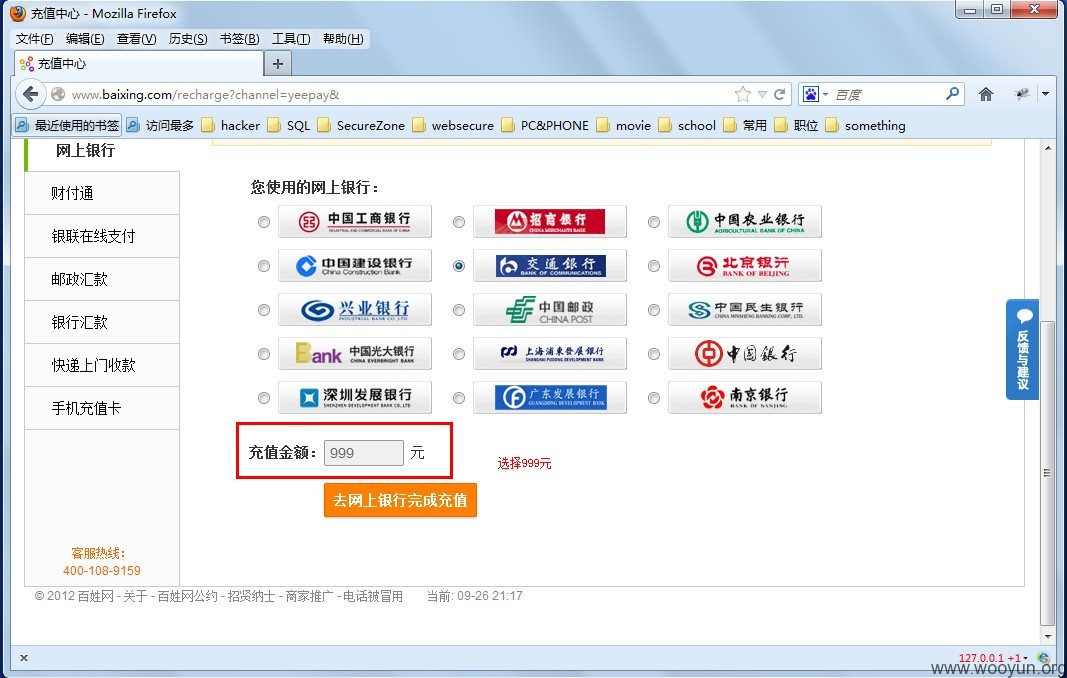Click the 招商银行 bank logo
Viewport: 1067px width, 678px height.
(x=550, y=221)
